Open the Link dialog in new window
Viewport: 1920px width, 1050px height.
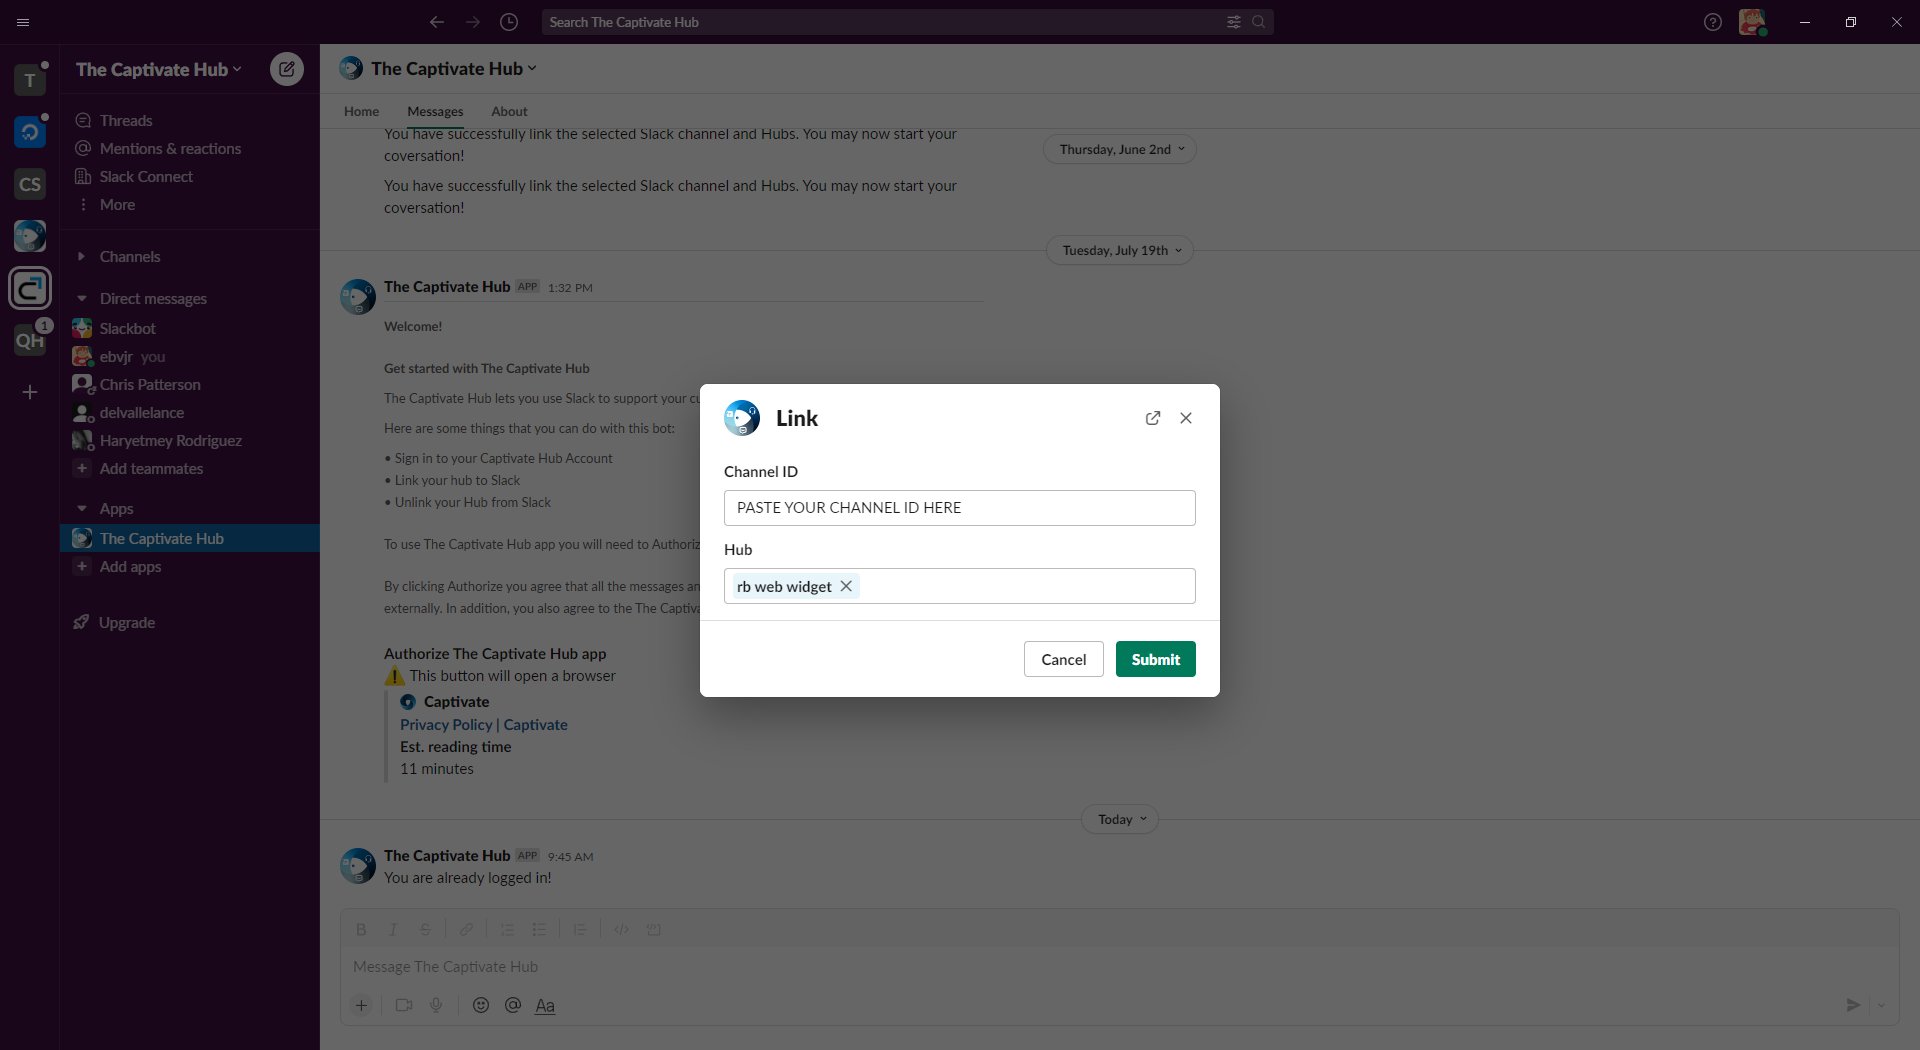(x=1153, y=418)
